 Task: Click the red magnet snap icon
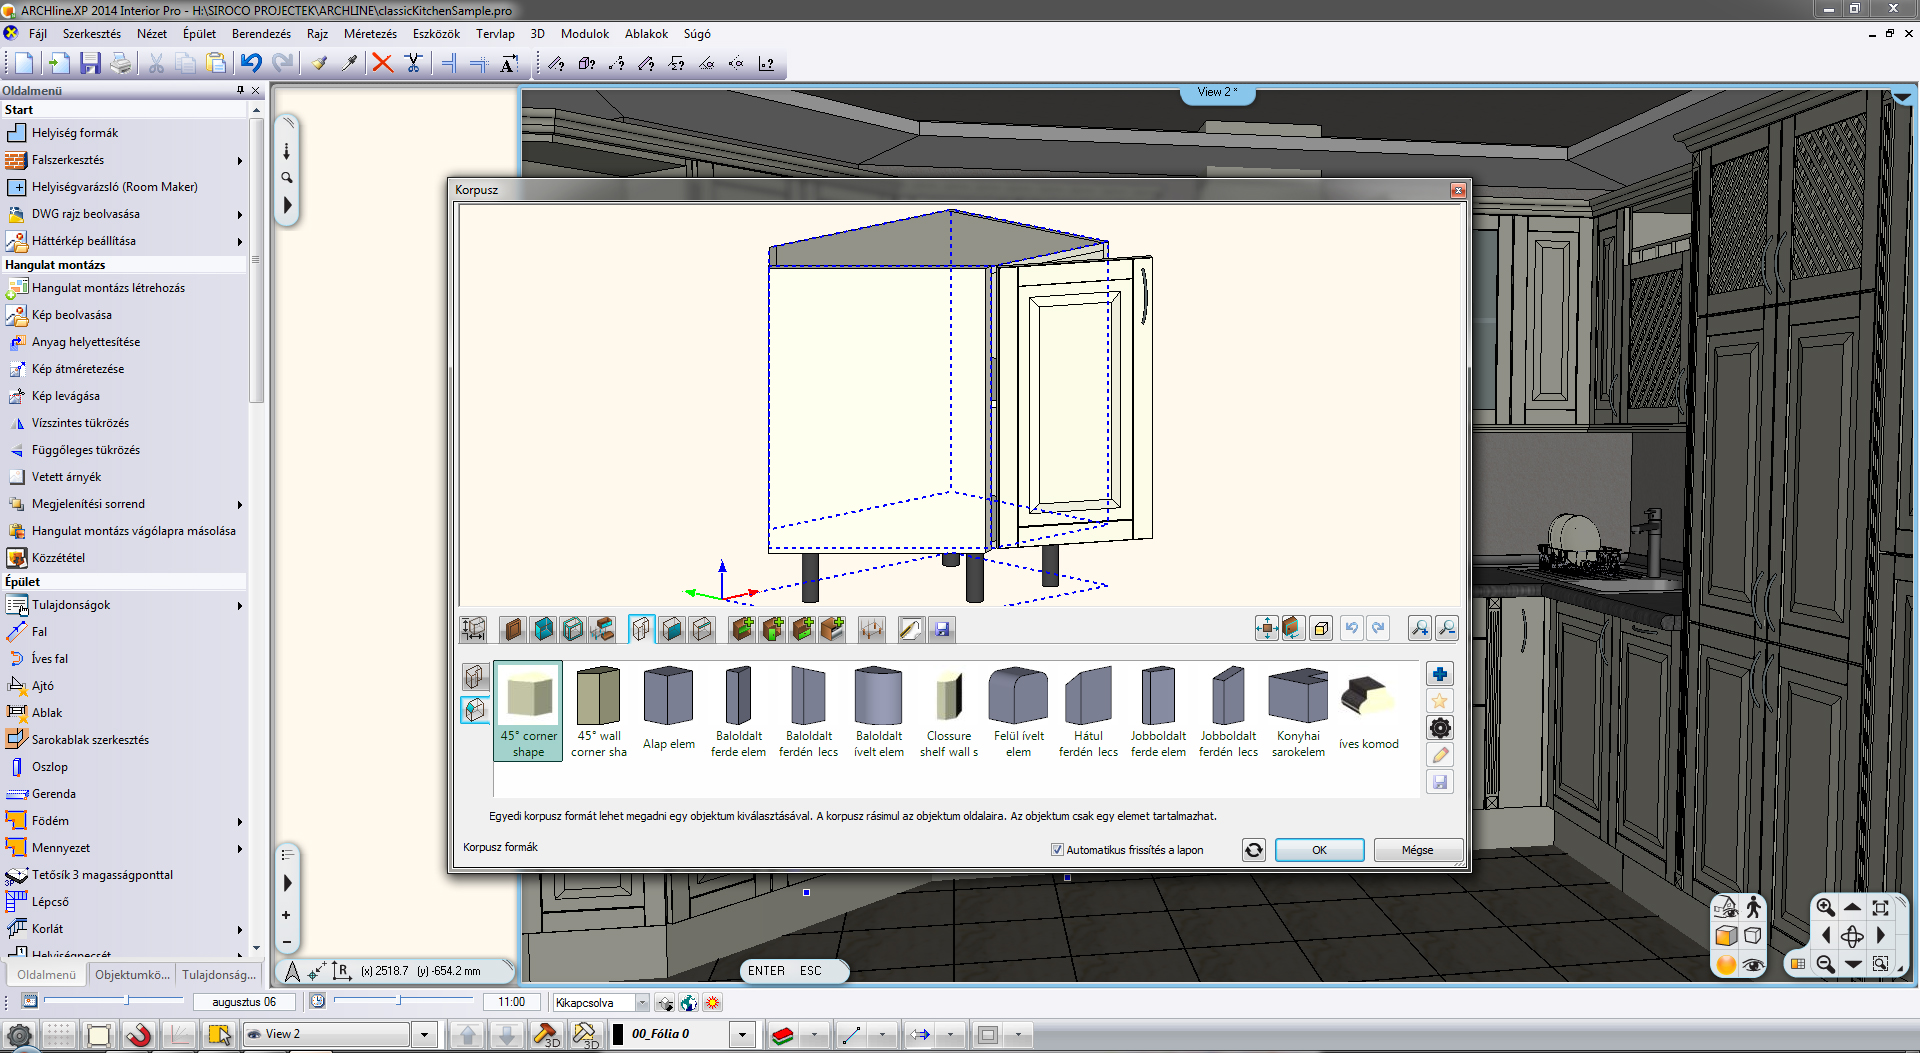click(x=138, y=1035)
